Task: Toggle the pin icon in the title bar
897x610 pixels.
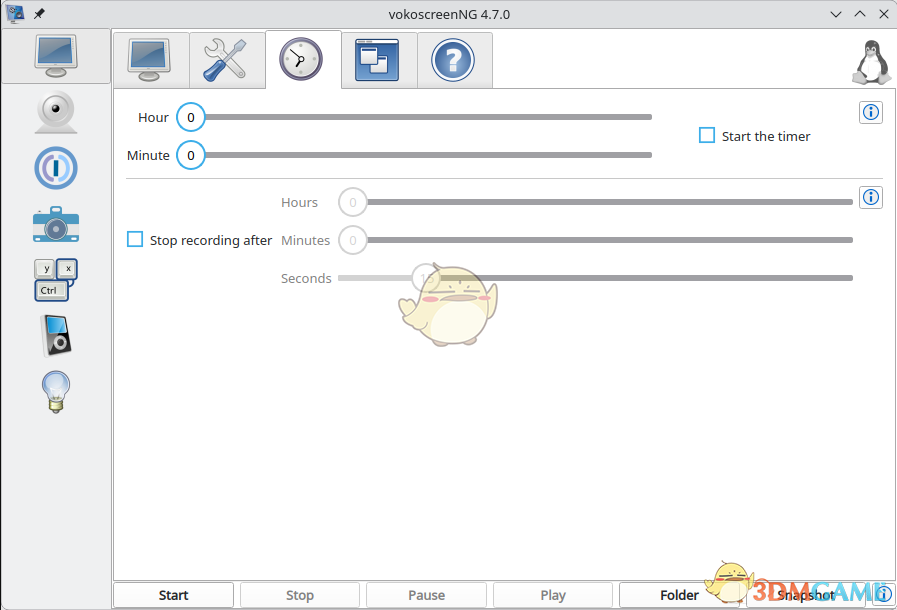Action: tap(39, 14)
